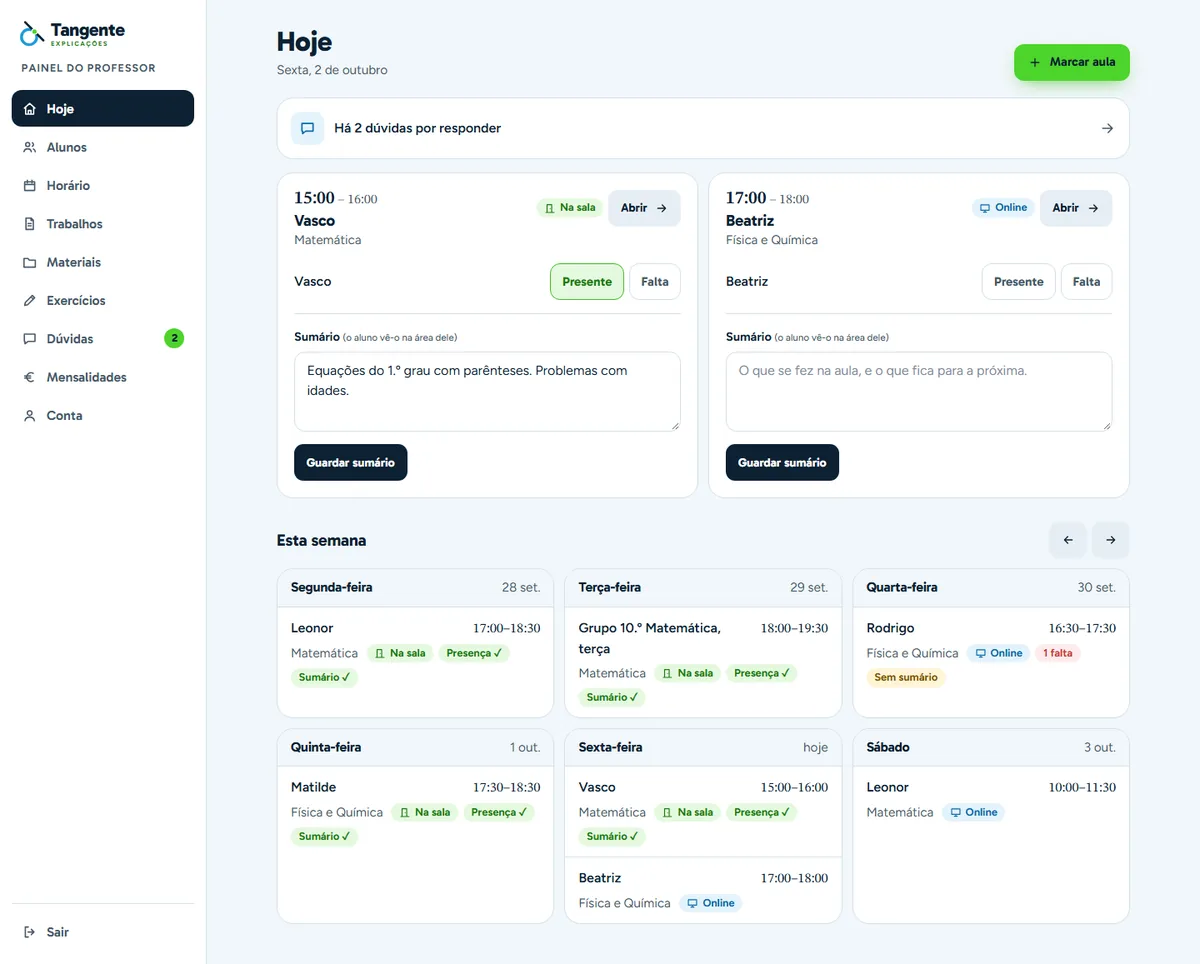Click the 1 falta tag on Rodrigo's lesson
1200x964 pixels.
click(x=1058, y=653)
